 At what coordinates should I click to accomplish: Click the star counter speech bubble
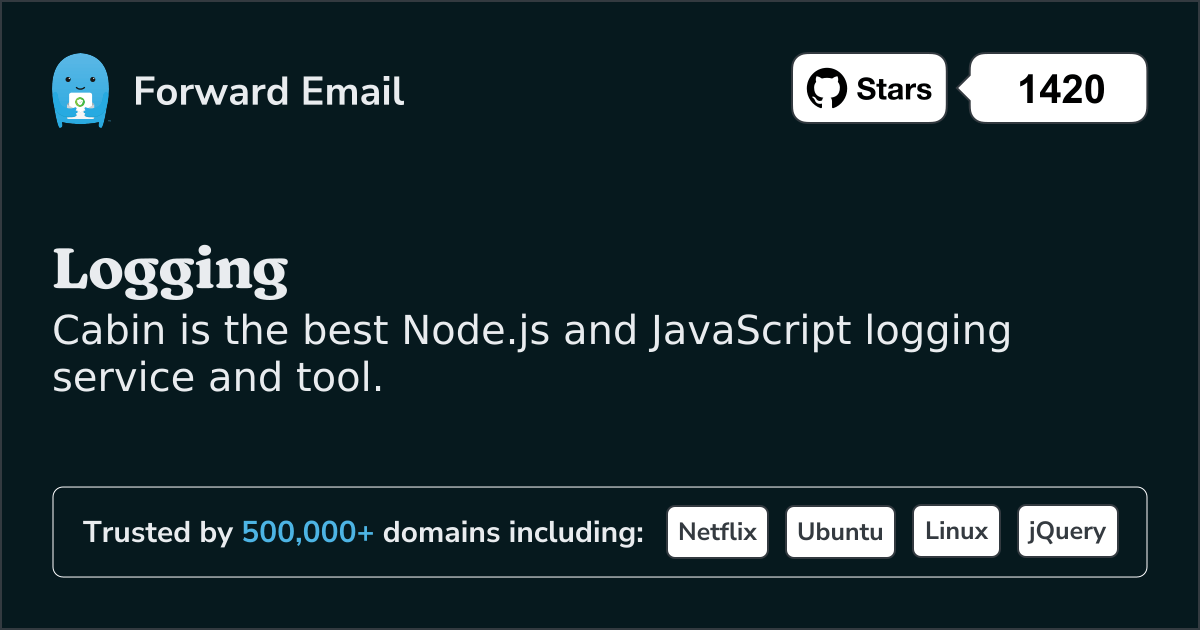pyautogui.click(x=1058, y=88)
